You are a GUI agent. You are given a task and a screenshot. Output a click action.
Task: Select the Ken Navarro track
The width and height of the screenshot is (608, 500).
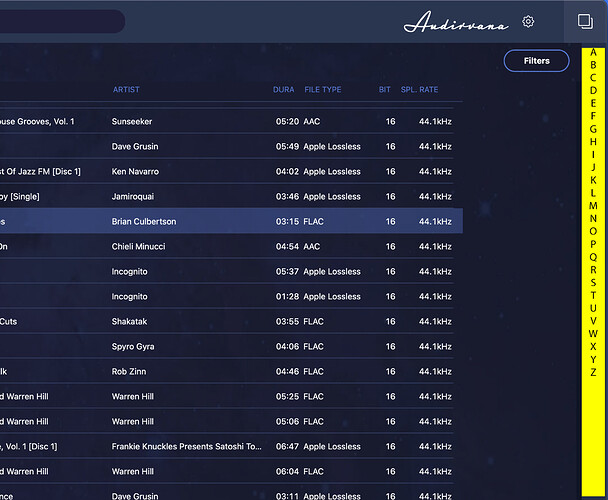point(226,171)
